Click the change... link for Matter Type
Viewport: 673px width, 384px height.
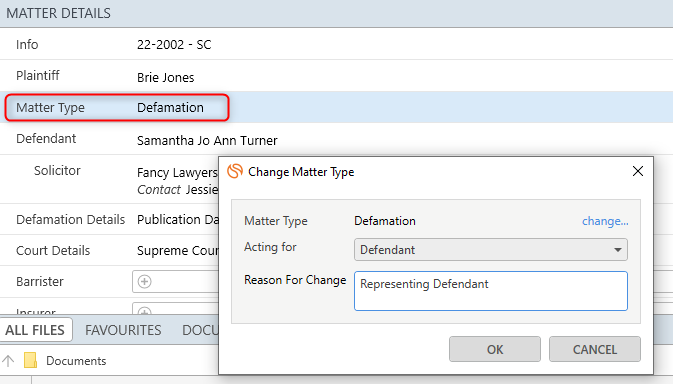coord(605,221)
